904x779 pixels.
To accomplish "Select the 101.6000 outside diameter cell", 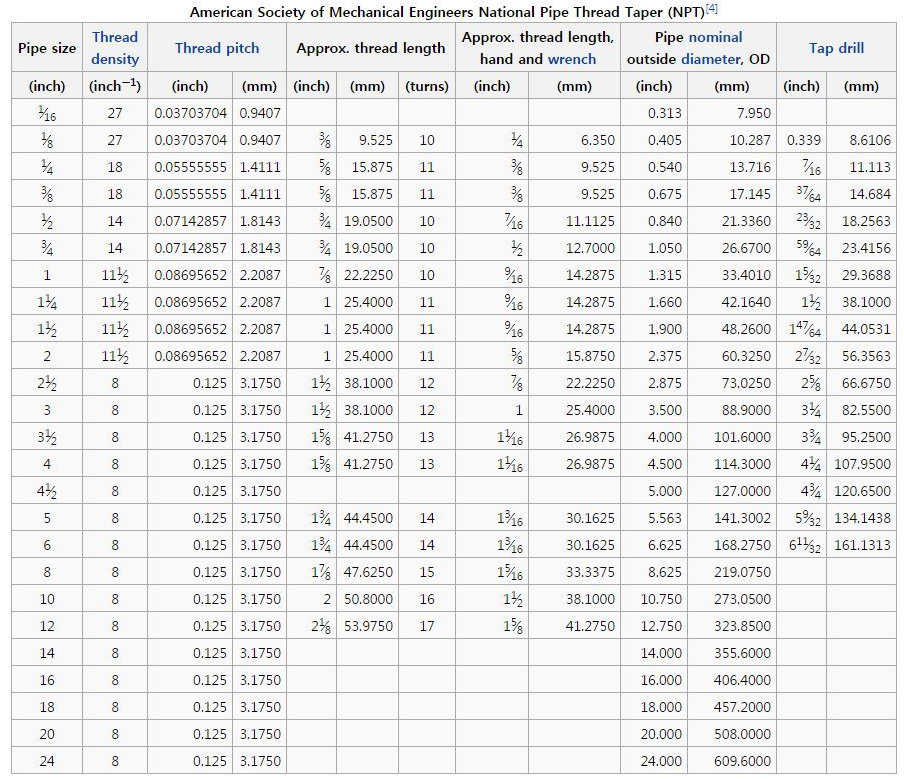I will pos(732,437).
